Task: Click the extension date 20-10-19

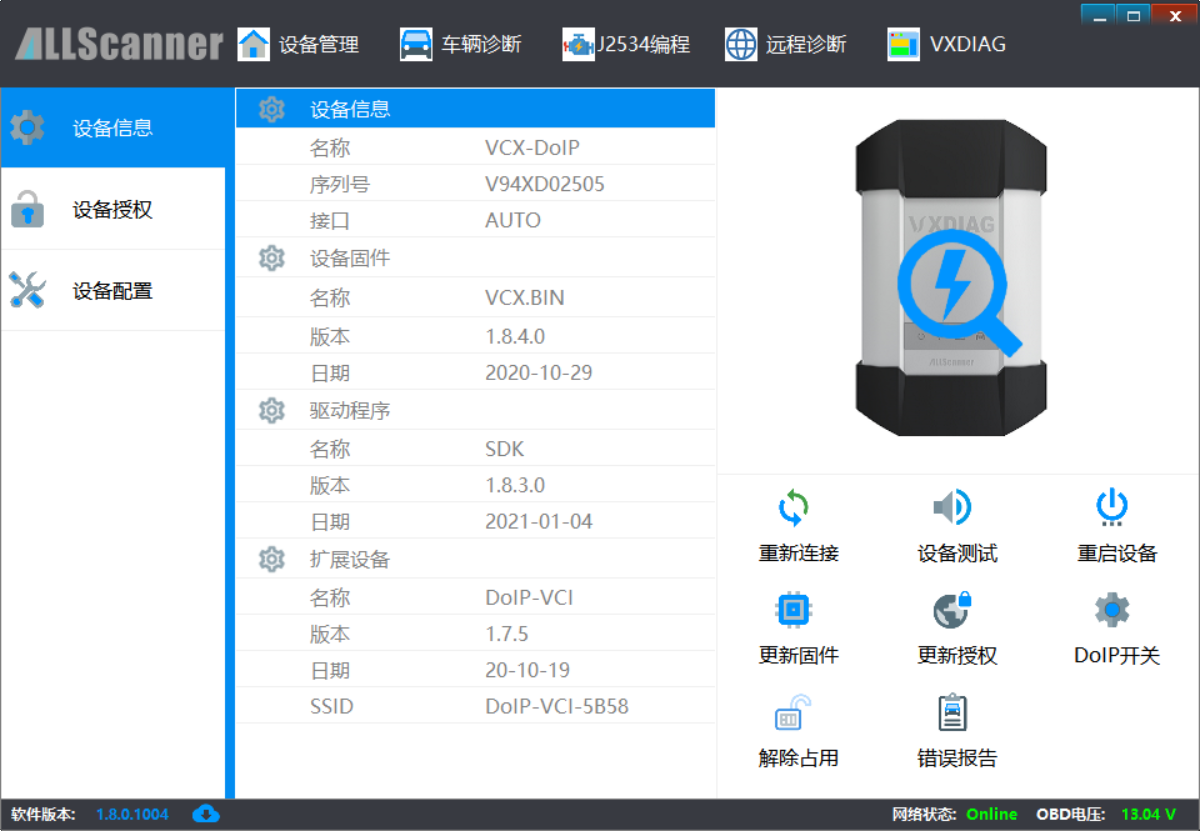Action: 528,670
